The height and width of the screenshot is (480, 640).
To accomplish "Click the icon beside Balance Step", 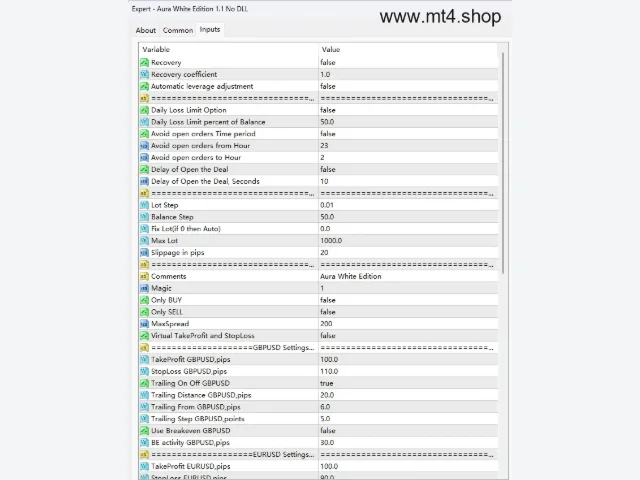I will point(144,217).
